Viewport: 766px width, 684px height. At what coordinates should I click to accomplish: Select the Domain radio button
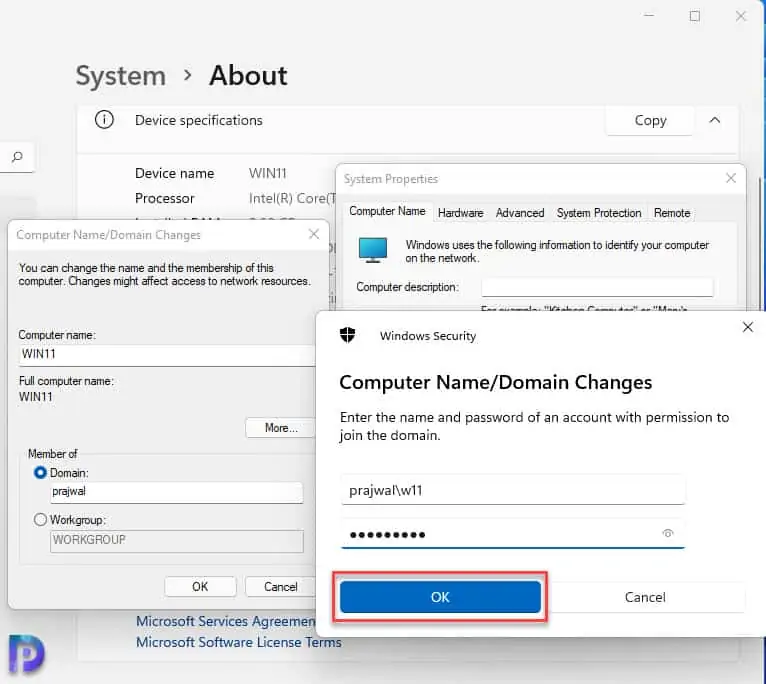[41, 472]
